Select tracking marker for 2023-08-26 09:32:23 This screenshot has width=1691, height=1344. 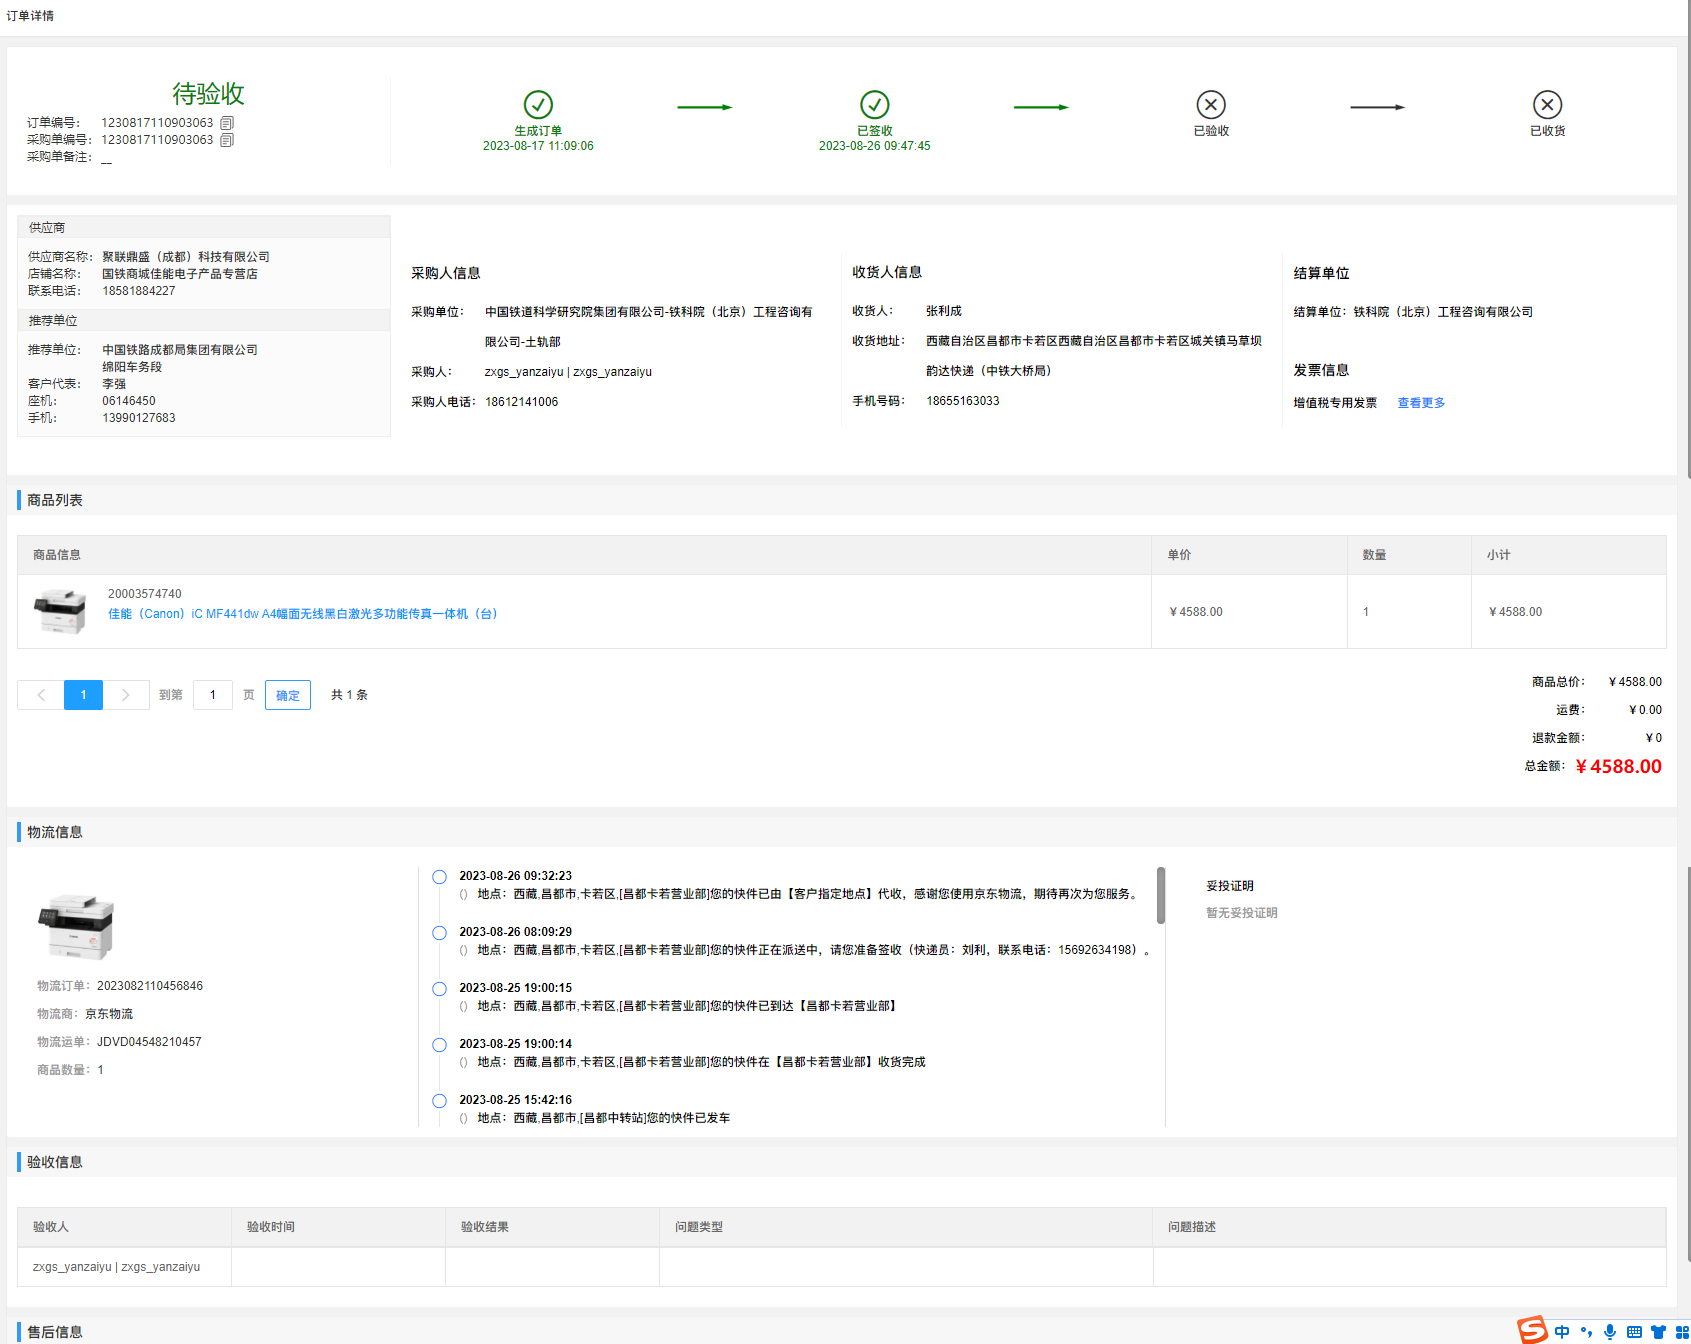[439, 877]
